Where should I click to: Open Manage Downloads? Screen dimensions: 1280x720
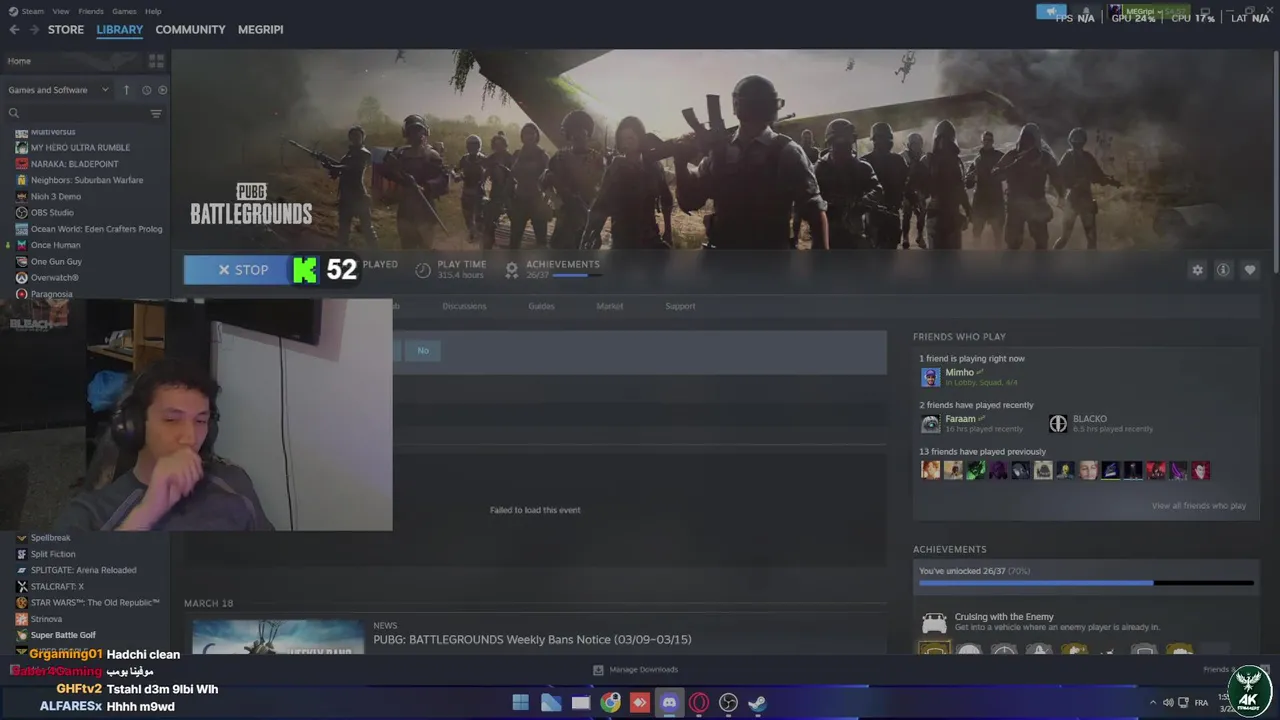[x=635, y=670]
